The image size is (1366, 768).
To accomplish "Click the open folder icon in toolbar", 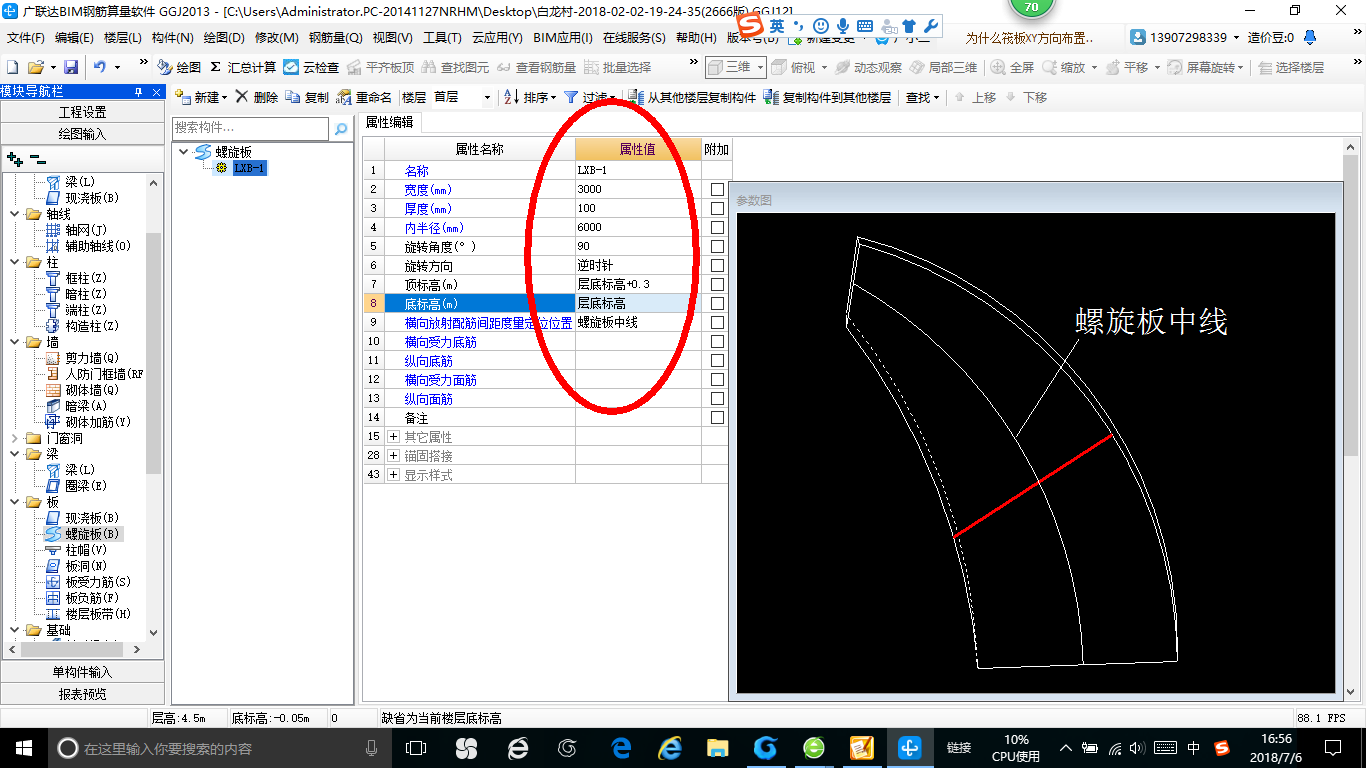I will point(35,67).
